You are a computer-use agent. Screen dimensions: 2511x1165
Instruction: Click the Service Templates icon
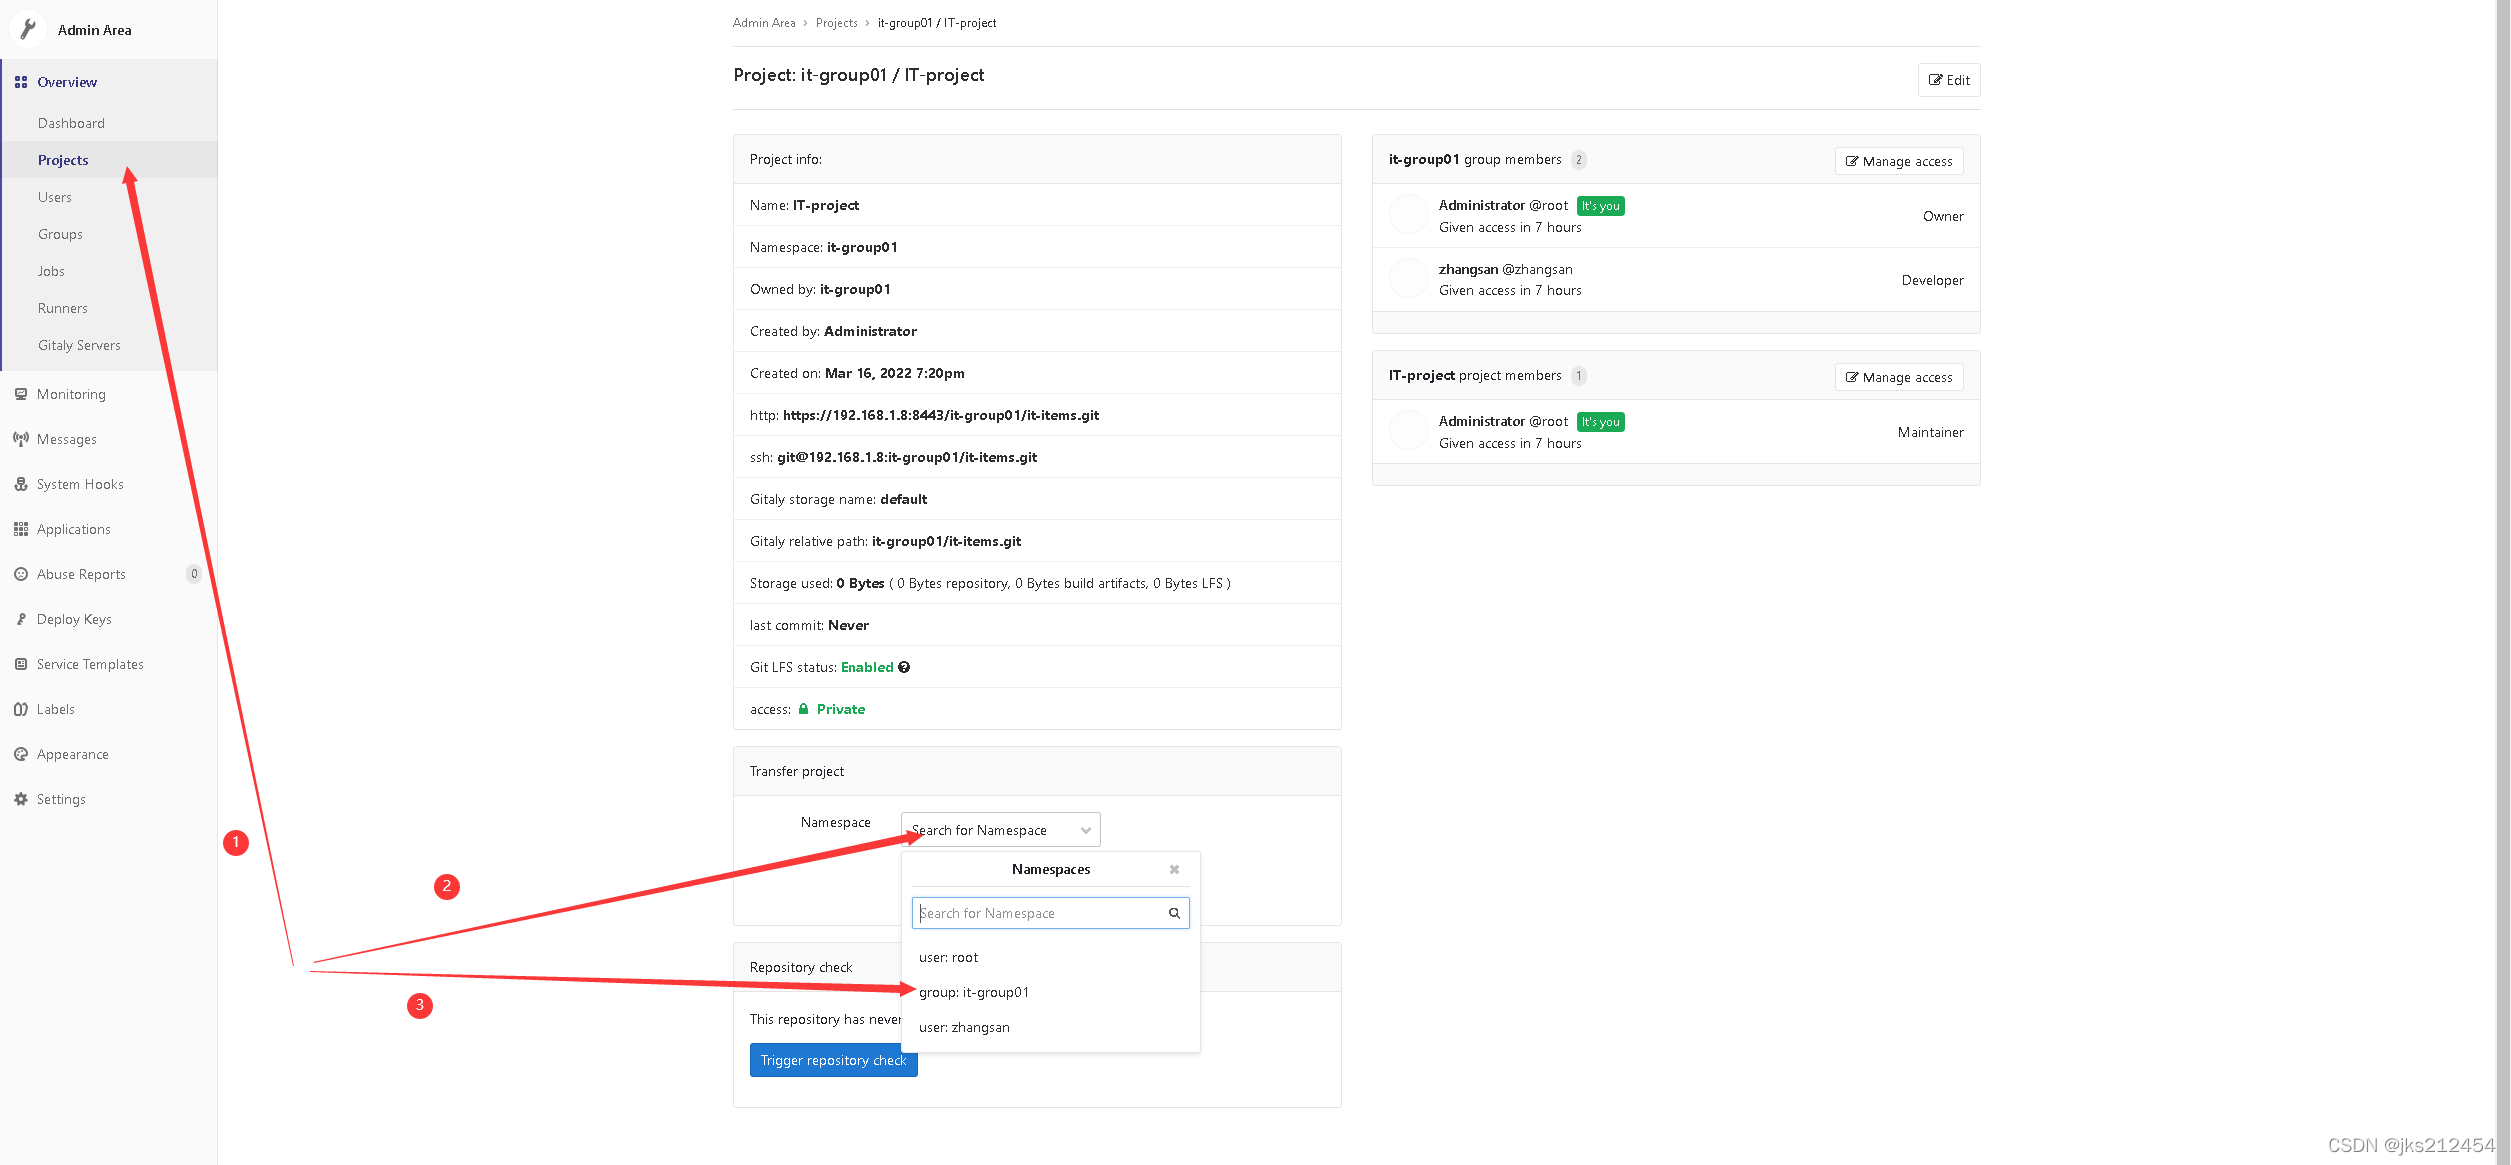[19, 663]
